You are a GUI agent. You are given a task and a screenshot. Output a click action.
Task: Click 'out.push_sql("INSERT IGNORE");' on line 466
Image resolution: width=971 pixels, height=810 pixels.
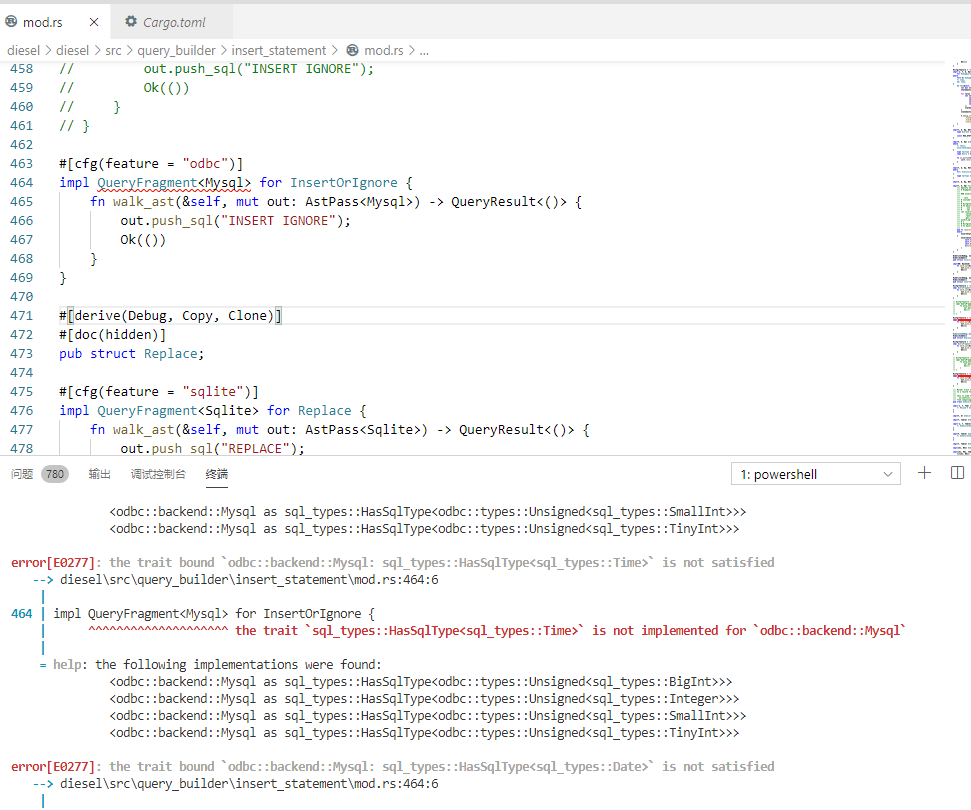[x=235, y=220]
